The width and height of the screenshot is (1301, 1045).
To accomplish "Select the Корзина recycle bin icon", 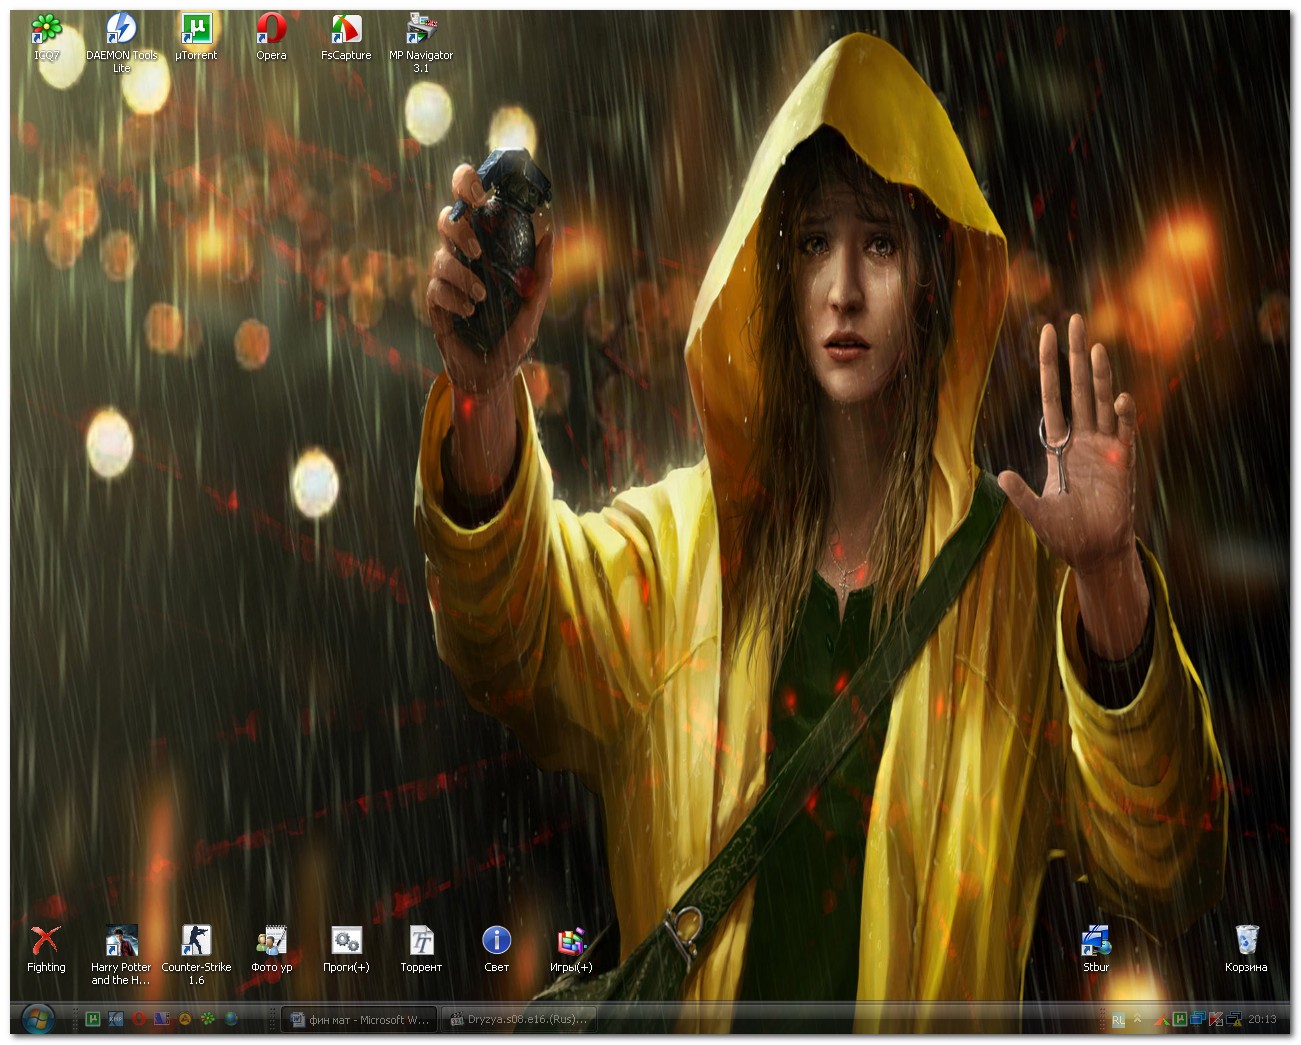I will coord(1246,942).
